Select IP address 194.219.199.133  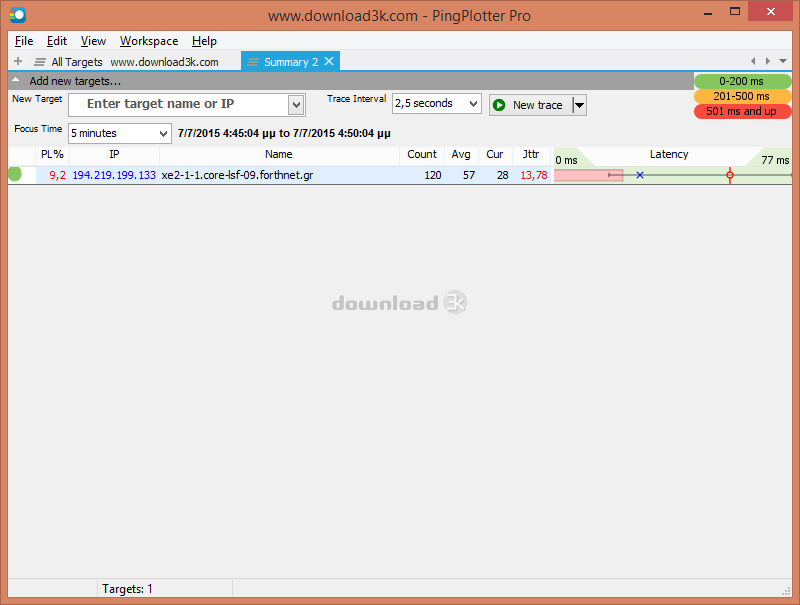114,175
